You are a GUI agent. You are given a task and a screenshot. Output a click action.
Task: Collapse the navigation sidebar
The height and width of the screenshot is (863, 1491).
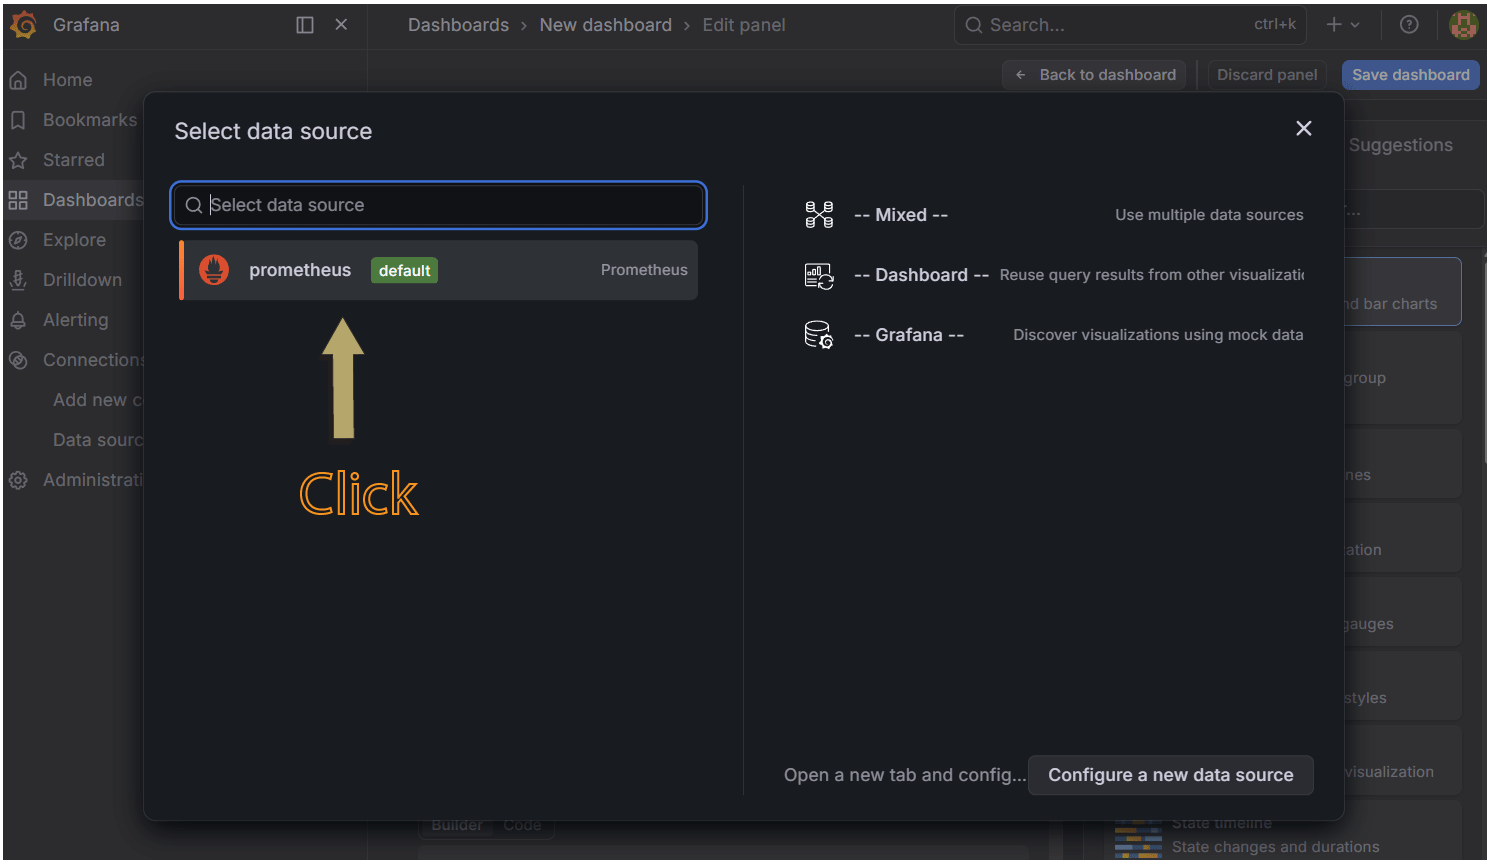(x=304, y=24)
